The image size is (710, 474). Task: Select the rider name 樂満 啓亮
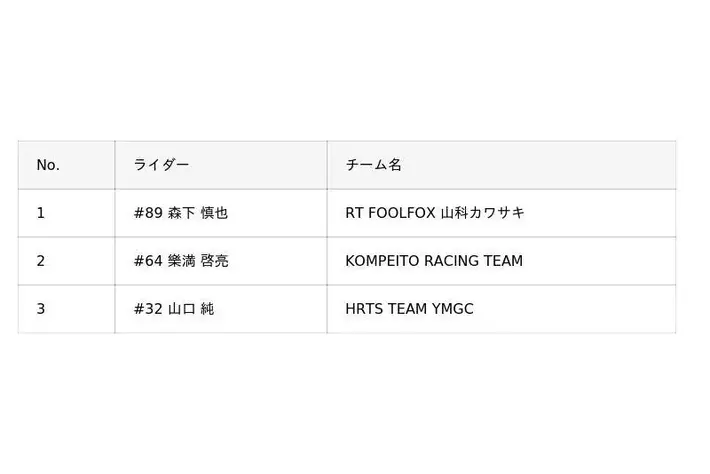199,261
